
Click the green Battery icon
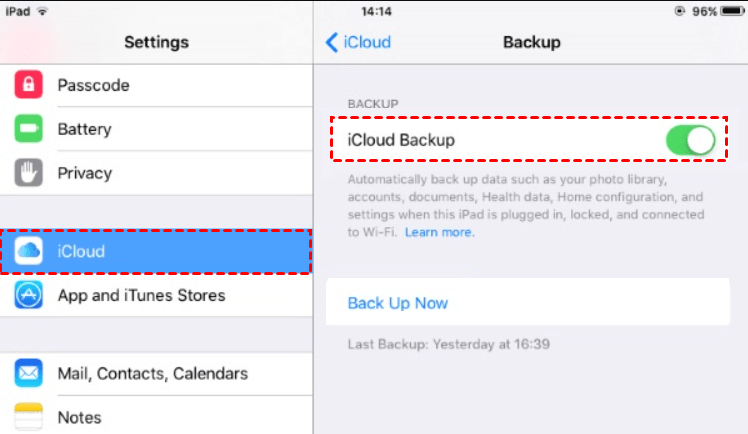coord(28,129)
